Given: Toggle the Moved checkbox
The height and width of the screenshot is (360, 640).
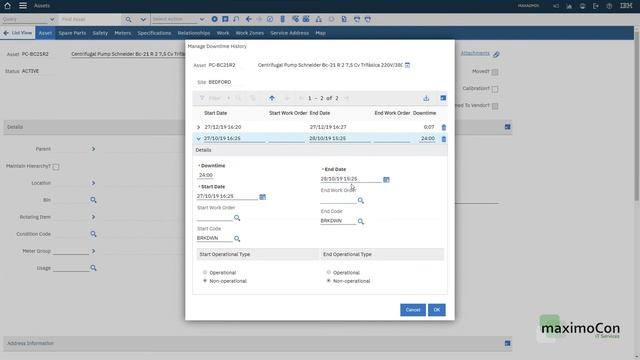Looking at the screenshot, I should click(495, 72).
